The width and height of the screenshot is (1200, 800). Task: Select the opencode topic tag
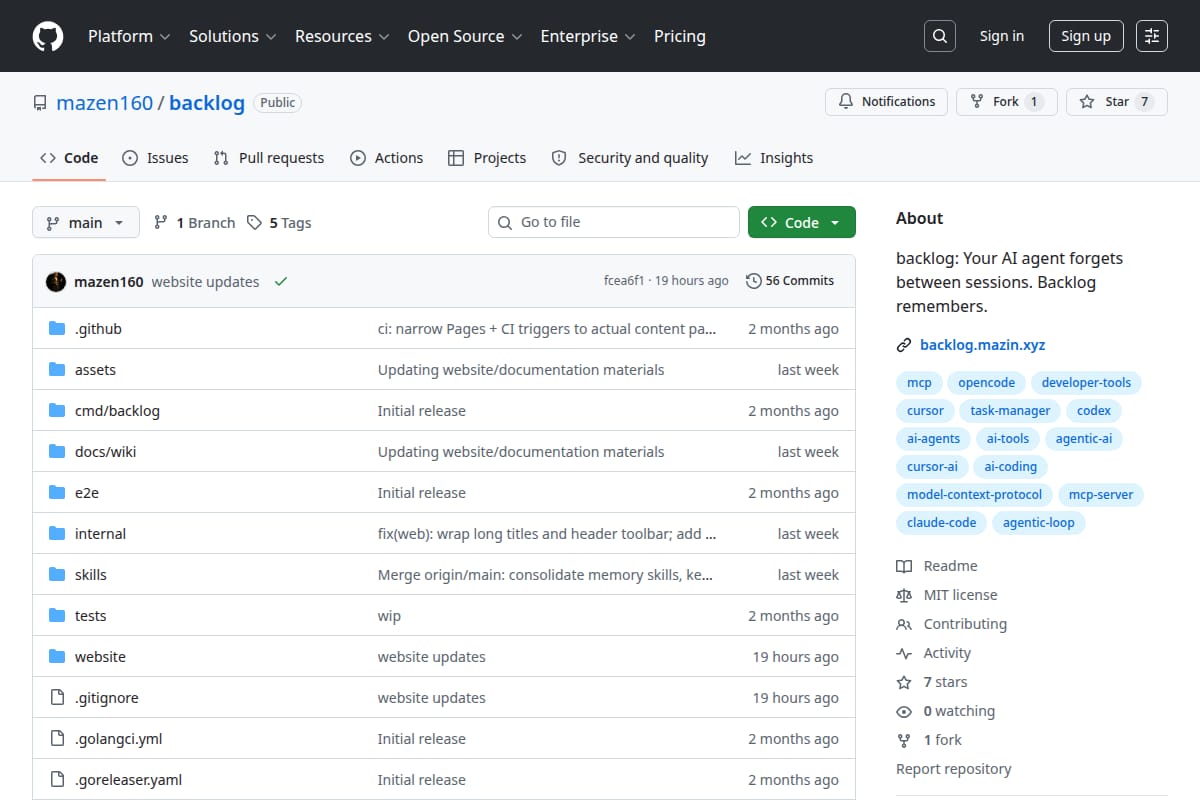point(986,383)
